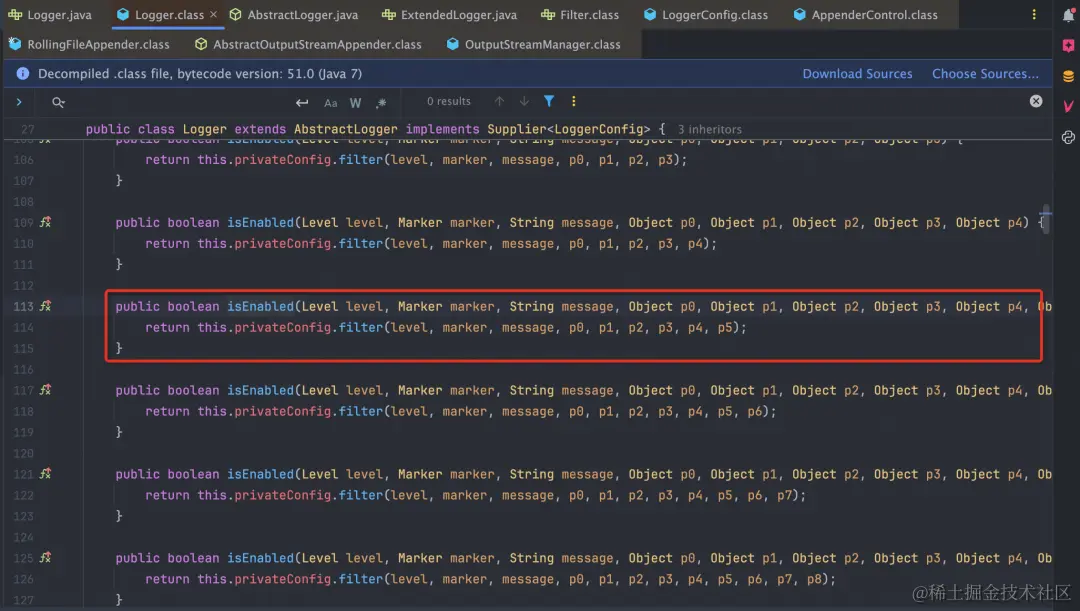The height and width of the screenshot is (611, 1080).
Task: Click isEnabled on line 113
Action: tap(260, 306)
